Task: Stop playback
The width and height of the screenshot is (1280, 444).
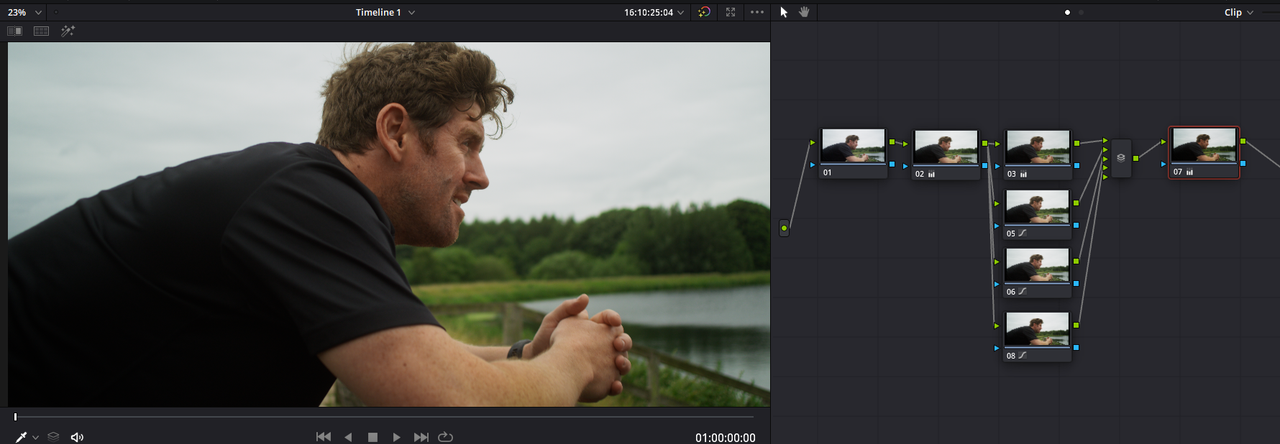Action: [372, 437]
